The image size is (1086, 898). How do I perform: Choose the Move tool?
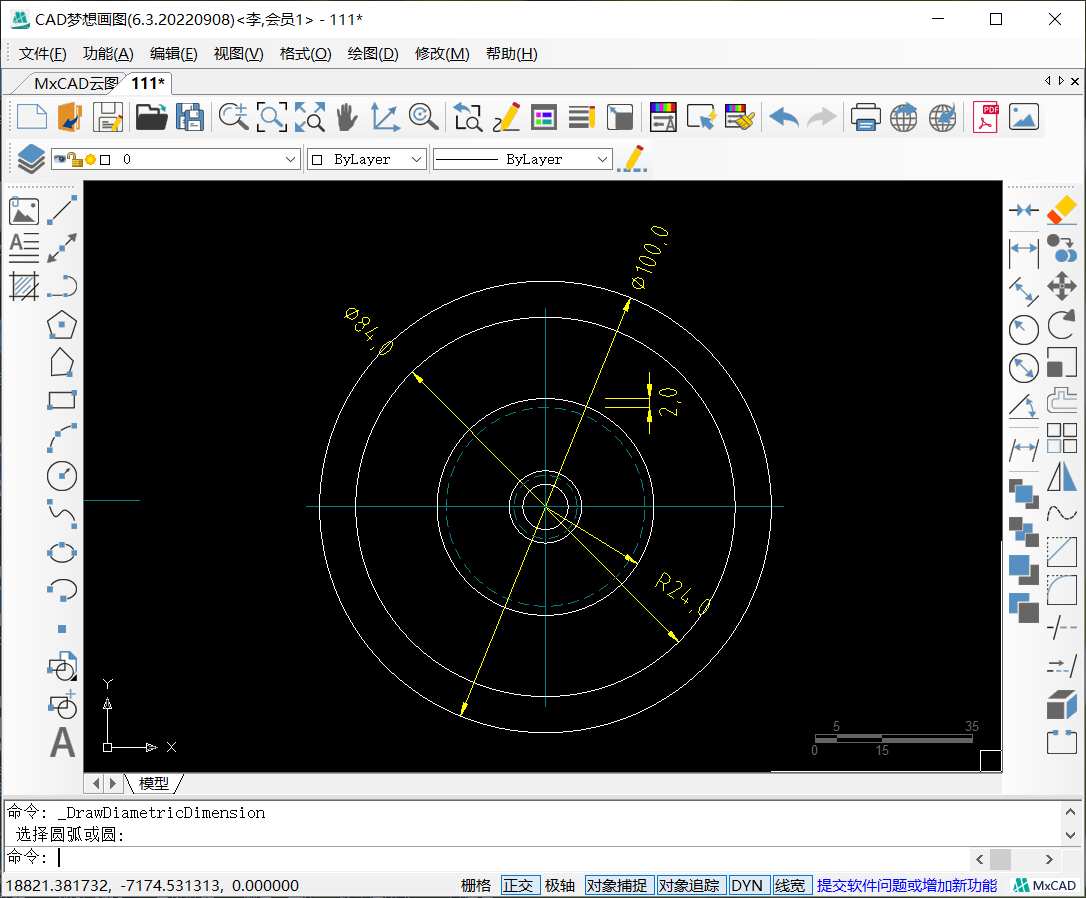pos(1061,285)
